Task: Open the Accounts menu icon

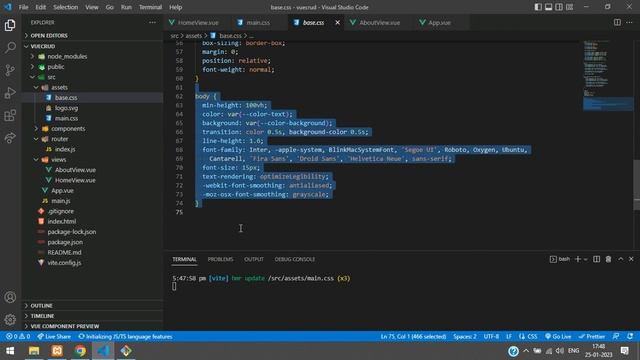Action: [10, 297]
